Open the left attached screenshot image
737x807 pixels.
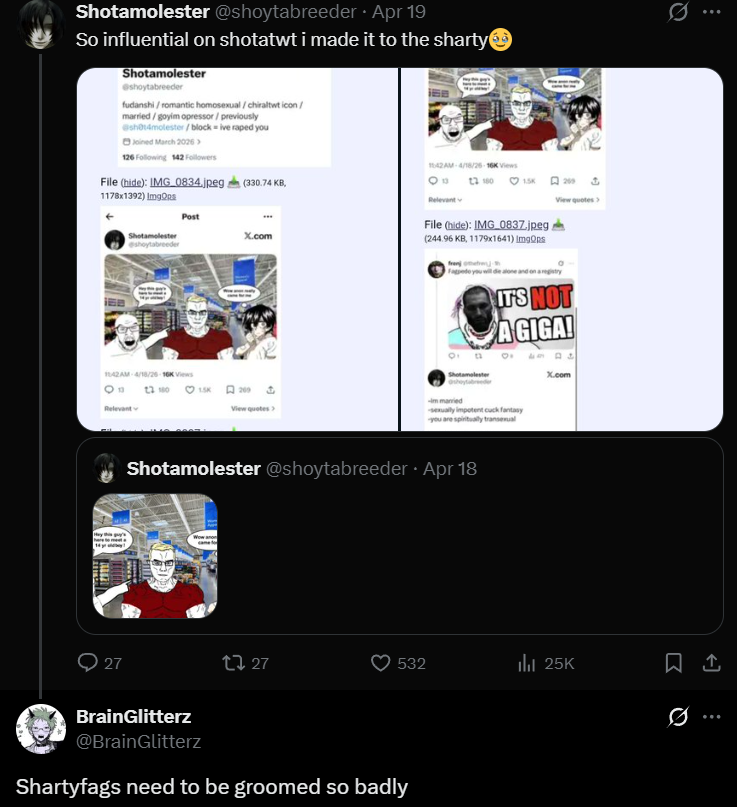tap(238, 249)
